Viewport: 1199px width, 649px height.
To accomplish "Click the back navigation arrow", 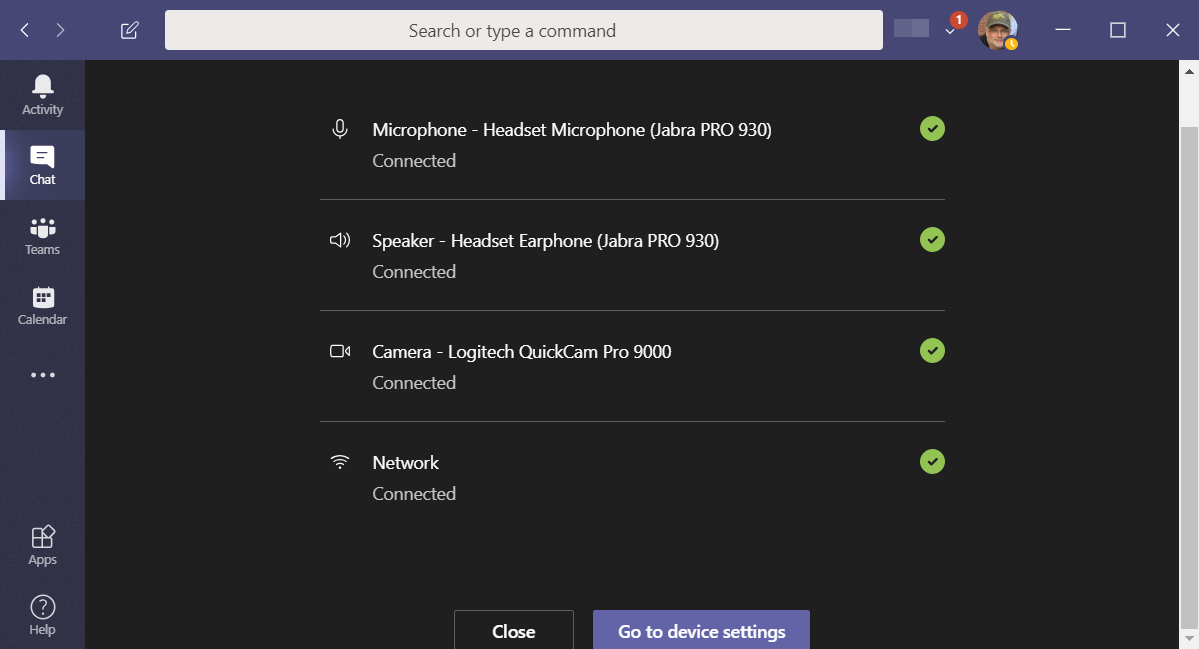I will (x=25, y=30).
